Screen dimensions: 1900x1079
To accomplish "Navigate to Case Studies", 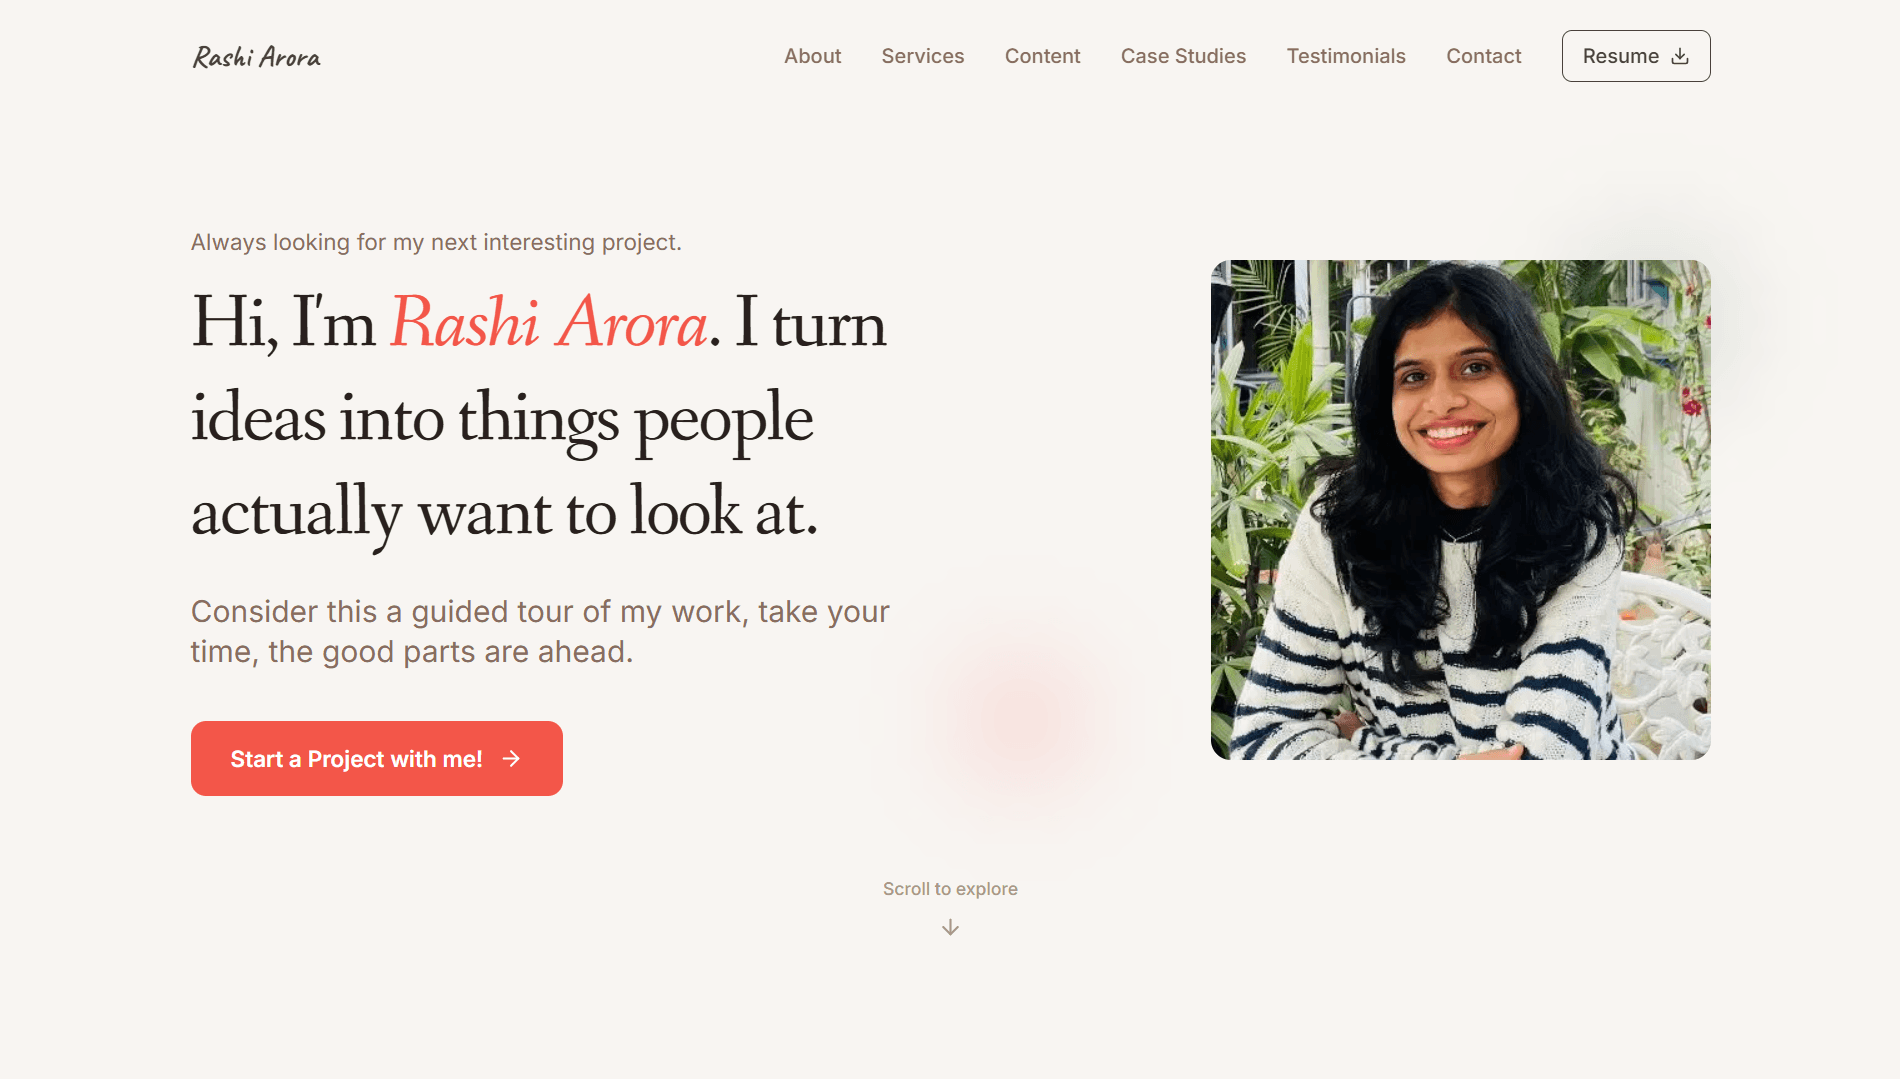I will coord(1183,56).
